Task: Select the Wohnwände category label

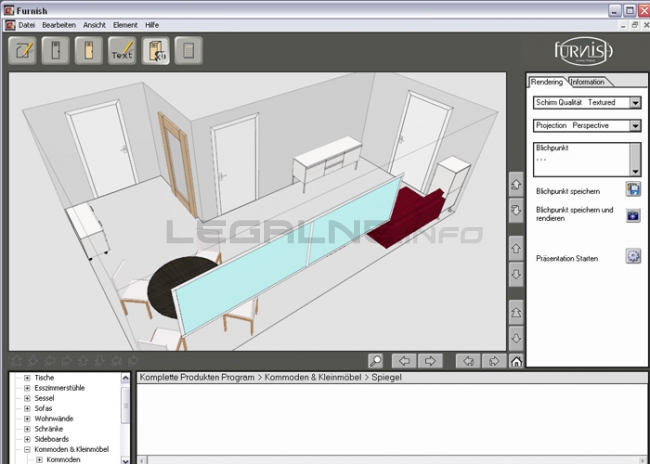Action: point(53,419)
